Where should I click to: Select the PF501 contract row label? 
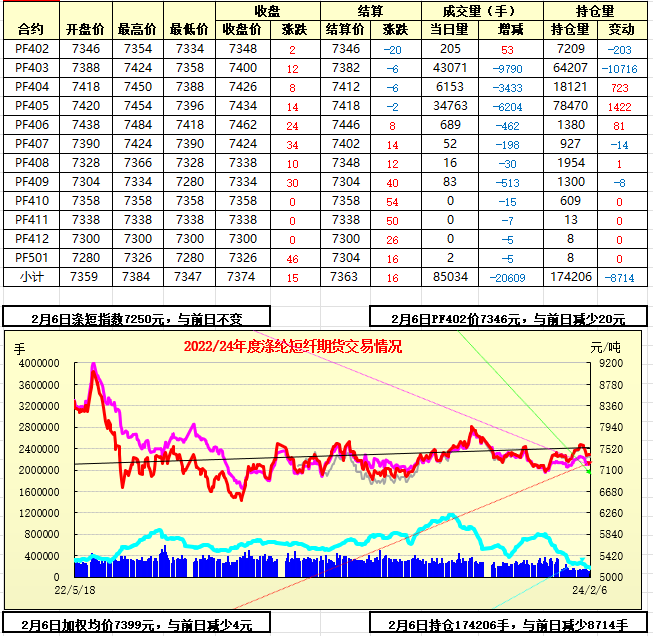(32, 257)
